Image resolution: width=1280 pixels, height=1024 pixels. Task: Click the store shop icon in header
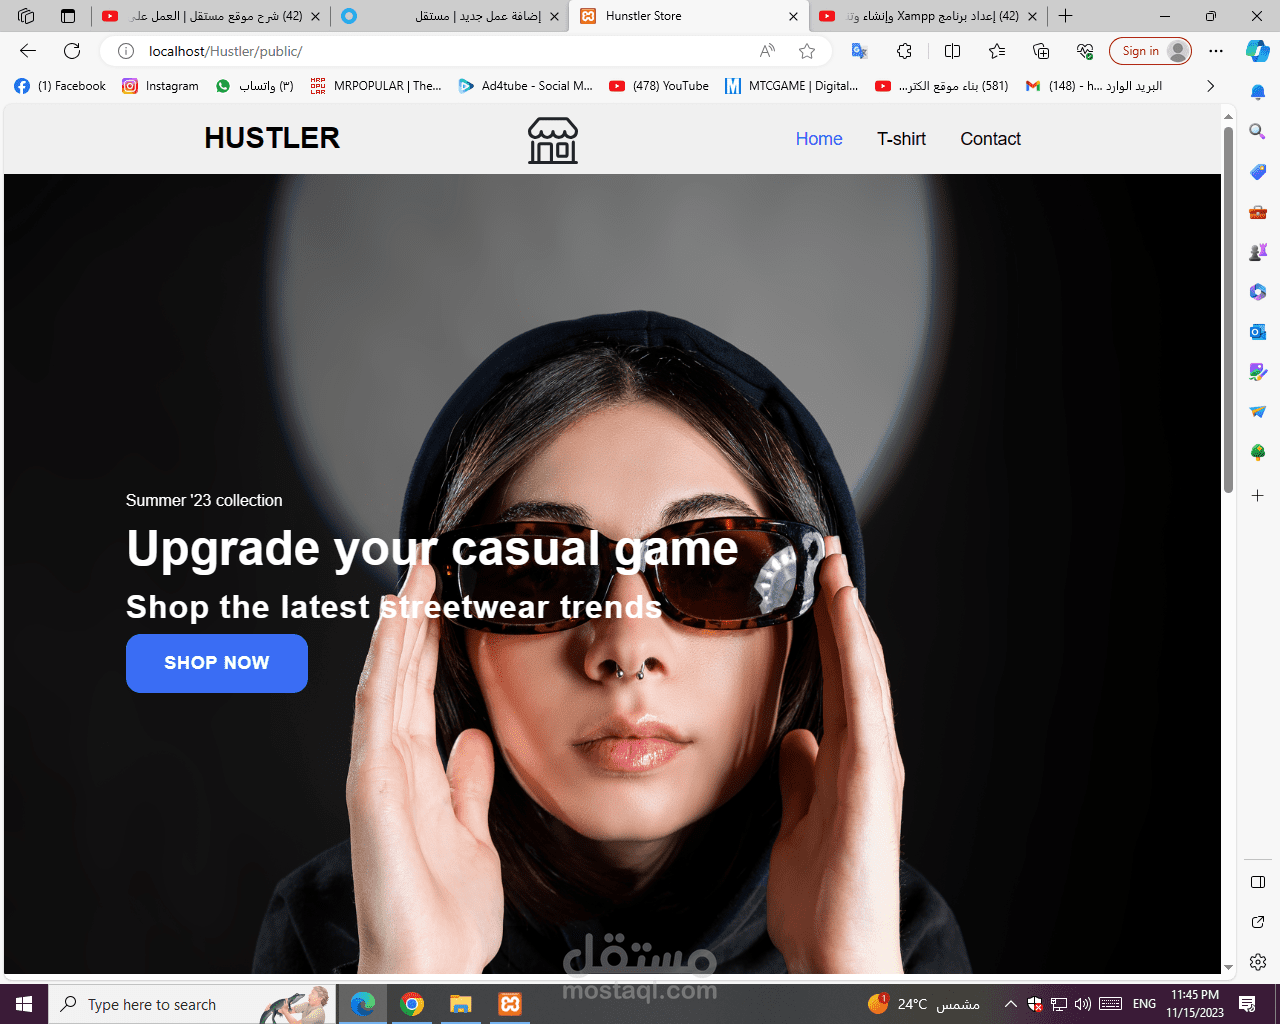pos(553,140)
